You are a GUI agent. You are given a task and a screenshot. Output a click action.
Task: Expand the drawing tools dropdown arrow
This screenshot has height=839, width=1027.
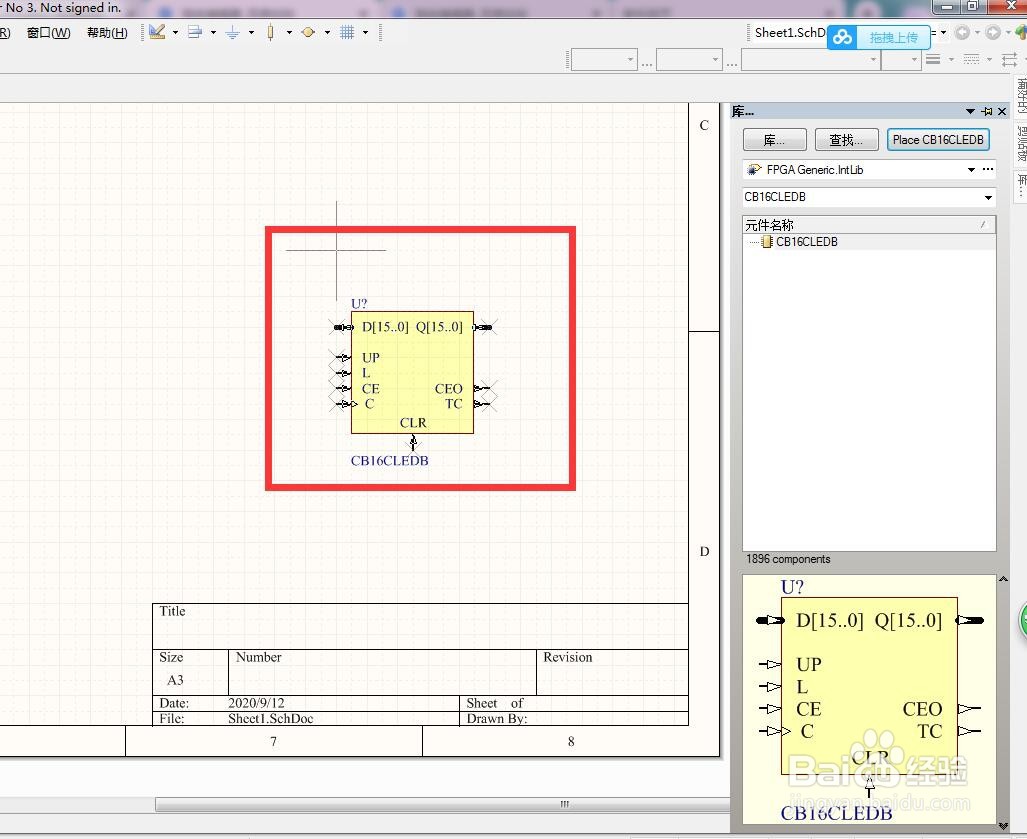(x=175, y=32)
